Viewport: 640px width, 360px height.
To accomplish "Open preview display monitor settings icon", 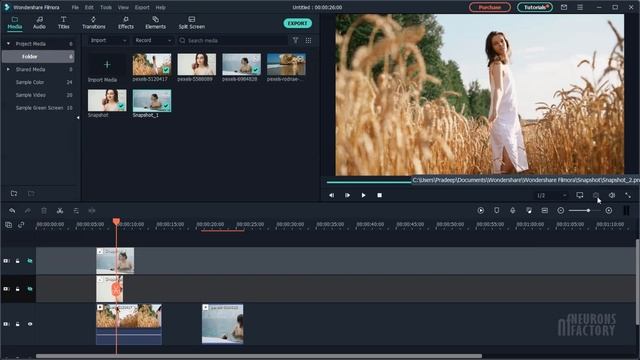I will tap(580, 196).
